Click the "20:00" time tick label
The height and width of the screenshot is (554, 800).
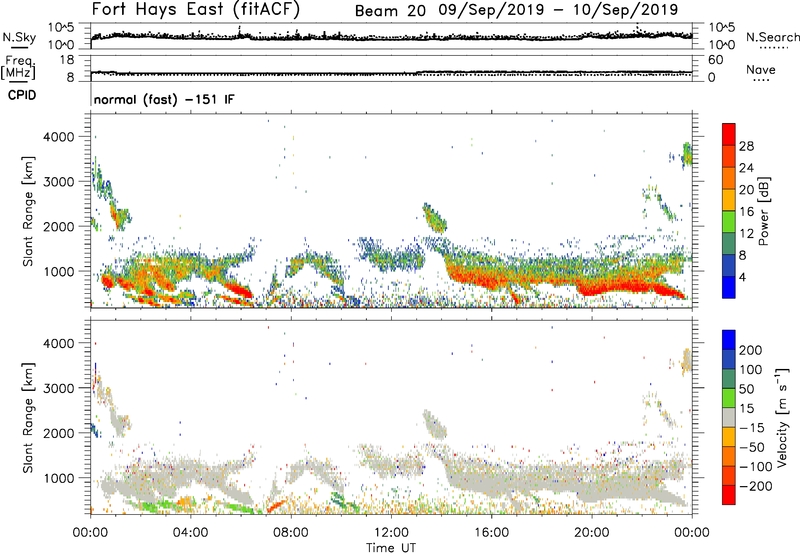[x=591, y=533]
